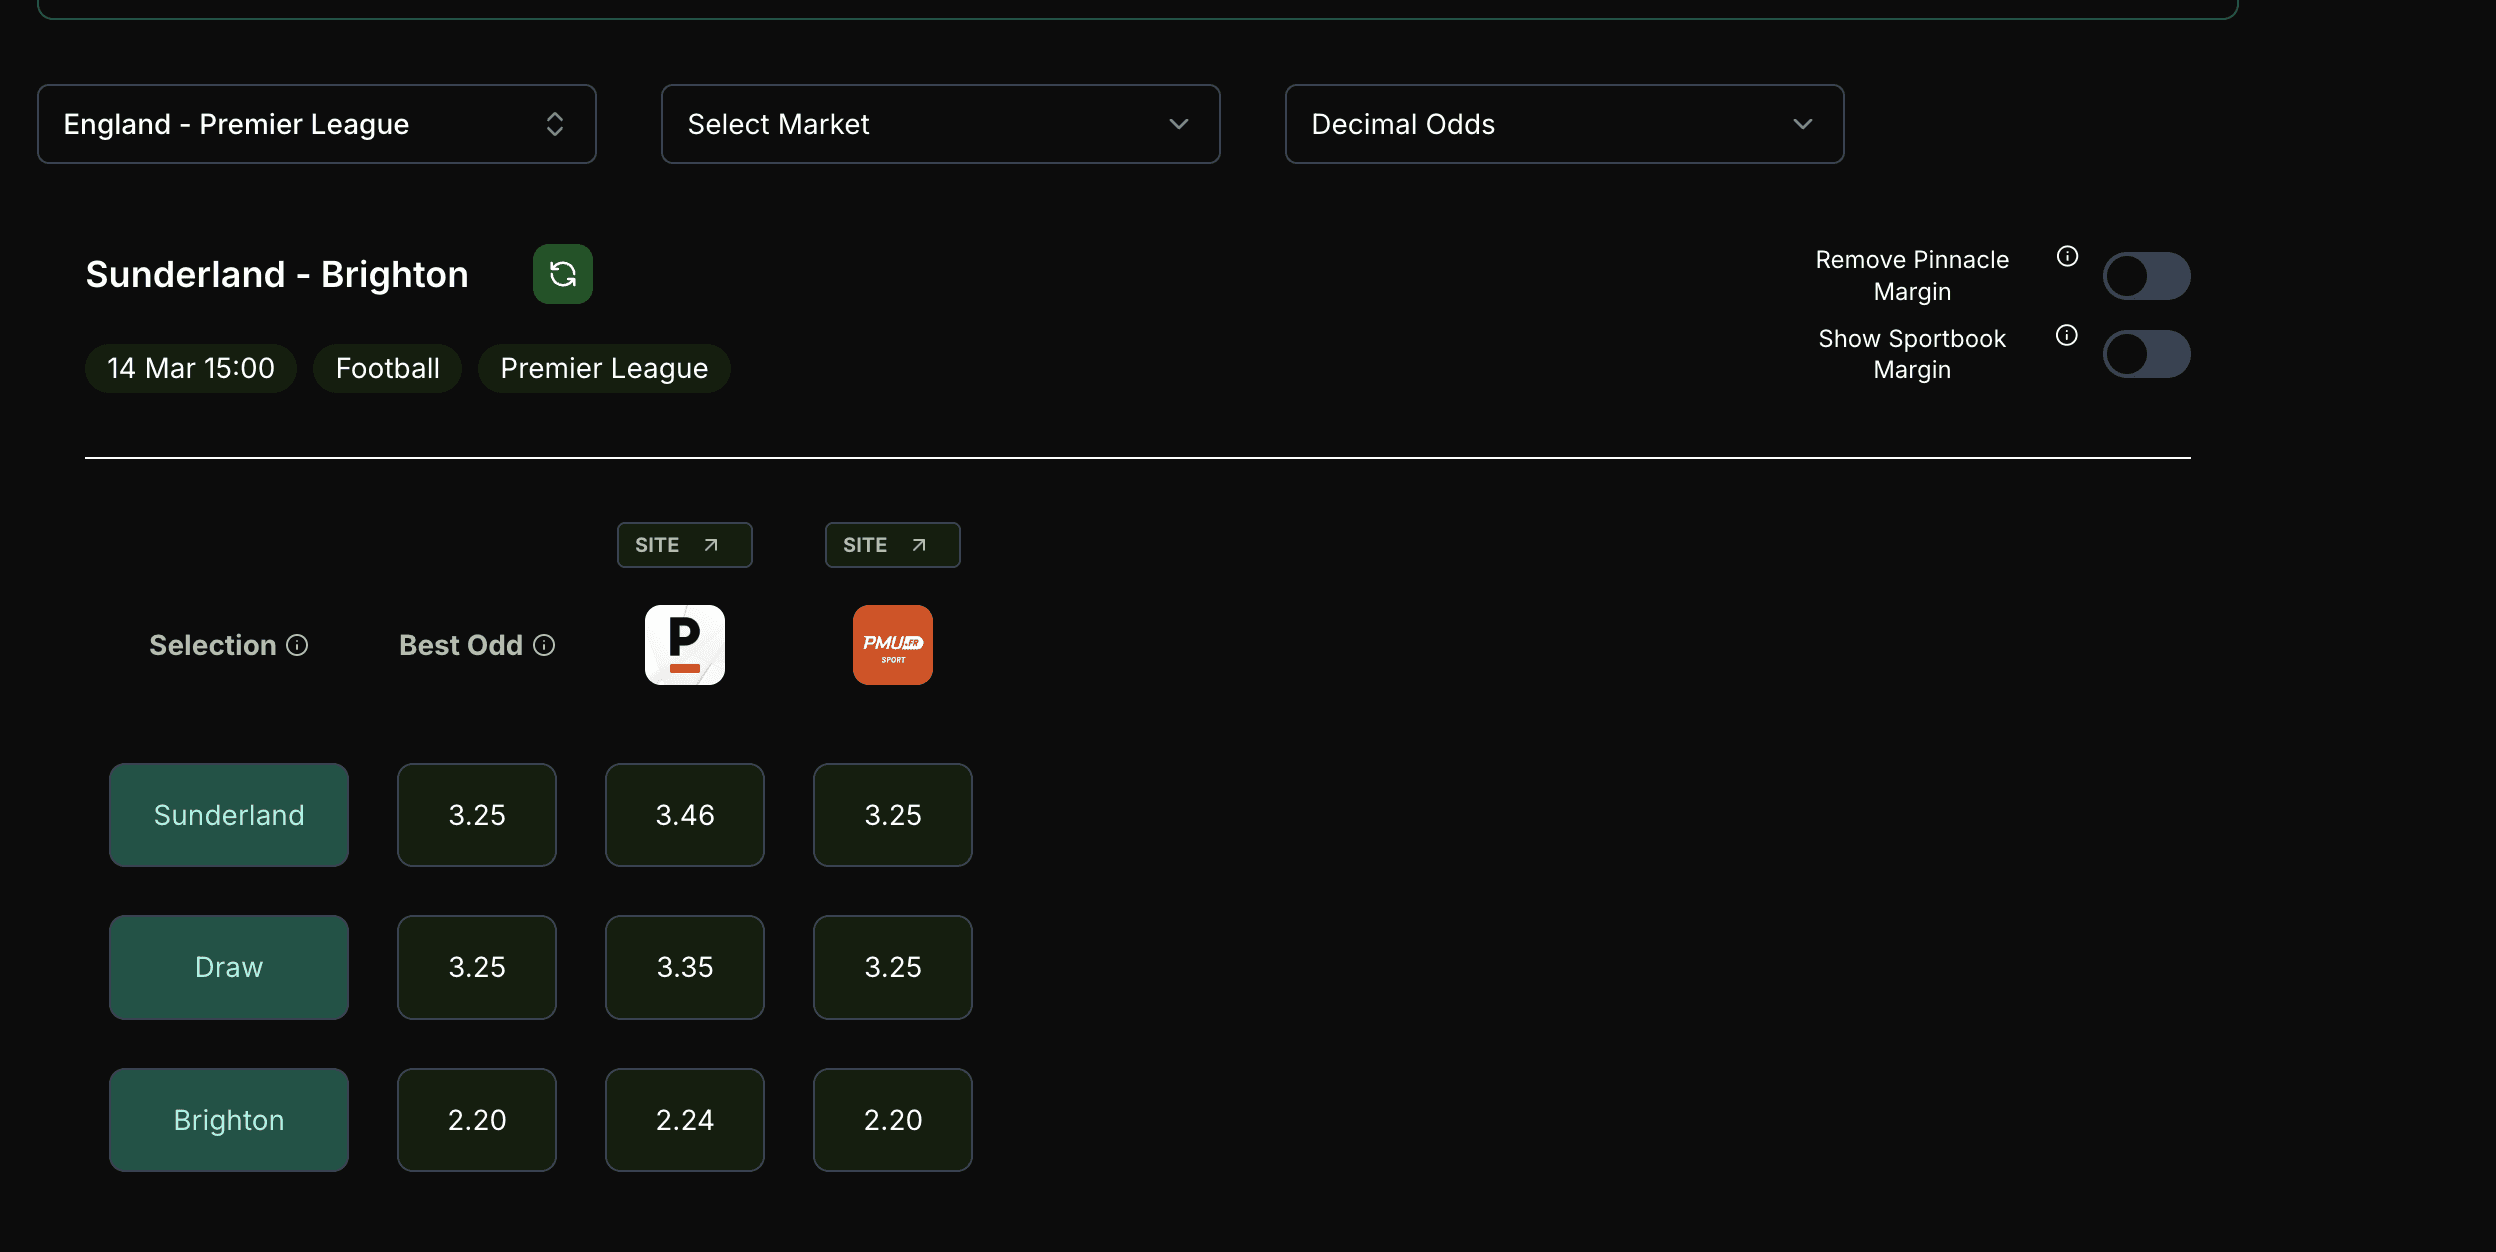Select the Brighton selection button

point(229,1120)
